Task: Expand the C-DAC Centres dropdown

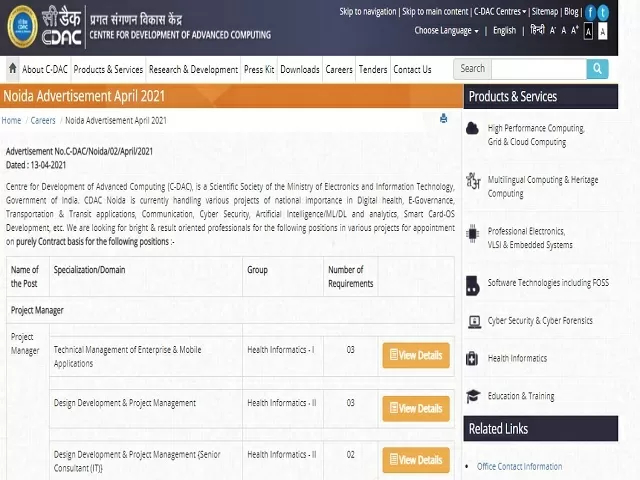Action: pos(500,11)
